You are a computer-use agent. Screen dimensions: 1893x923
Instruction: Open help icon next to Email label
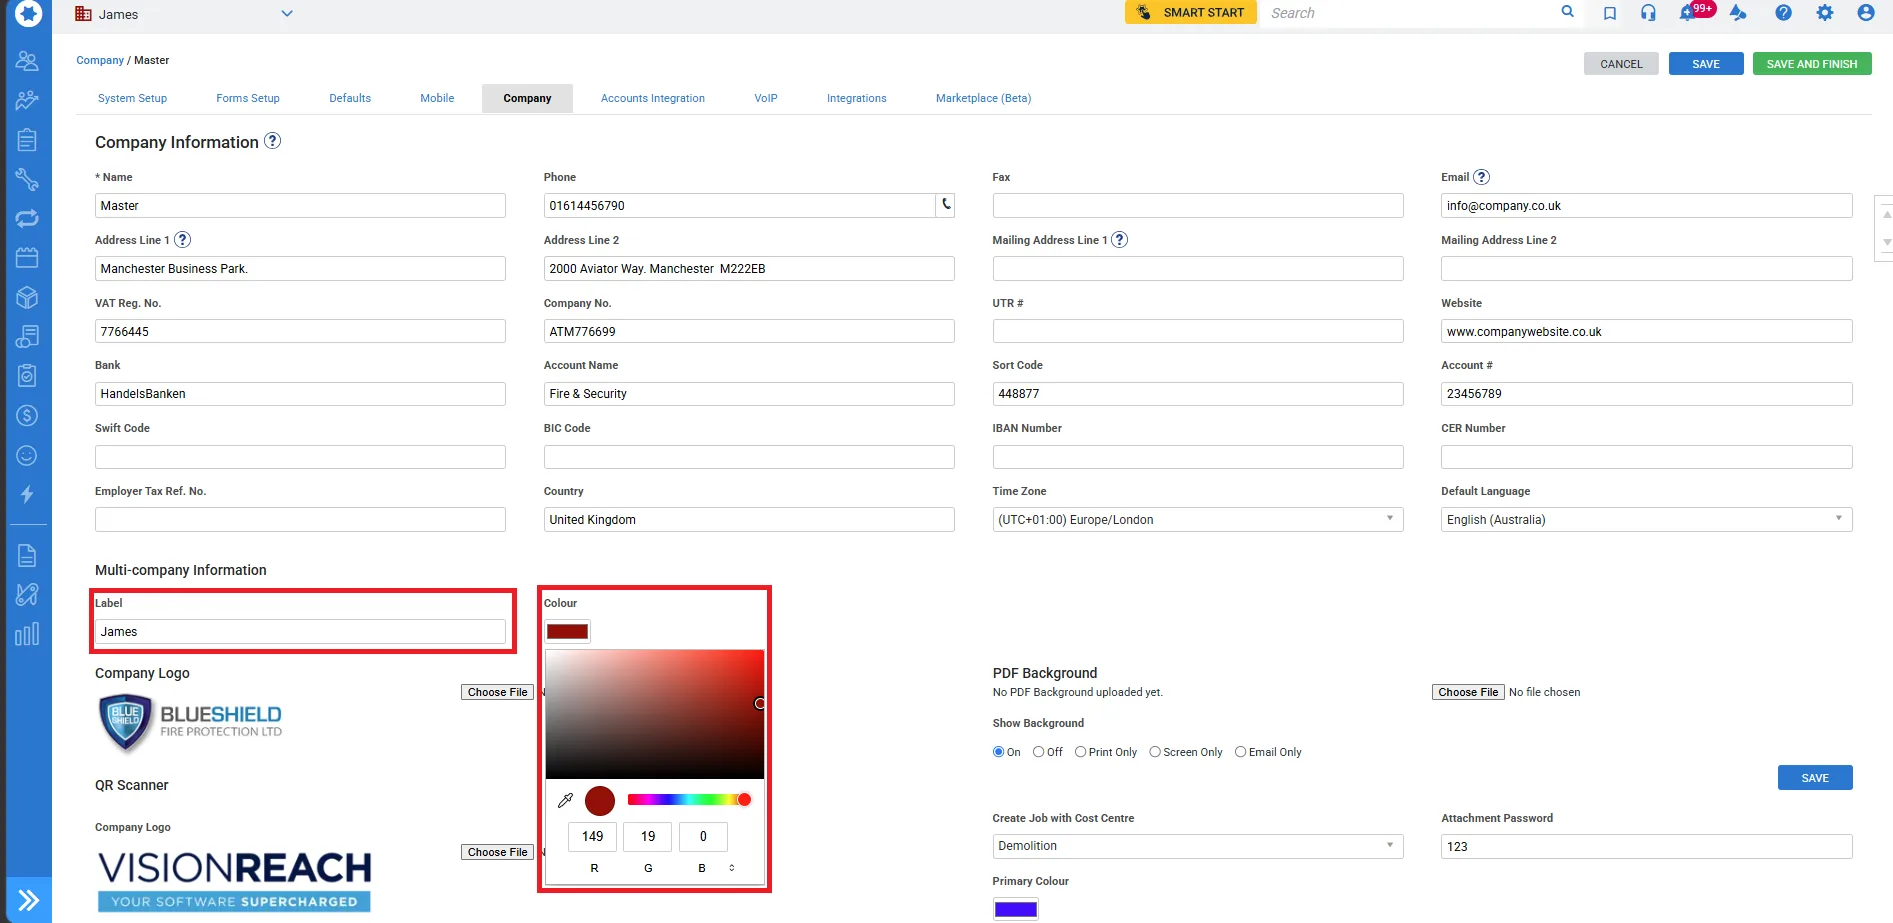[x=1482, y=177]
